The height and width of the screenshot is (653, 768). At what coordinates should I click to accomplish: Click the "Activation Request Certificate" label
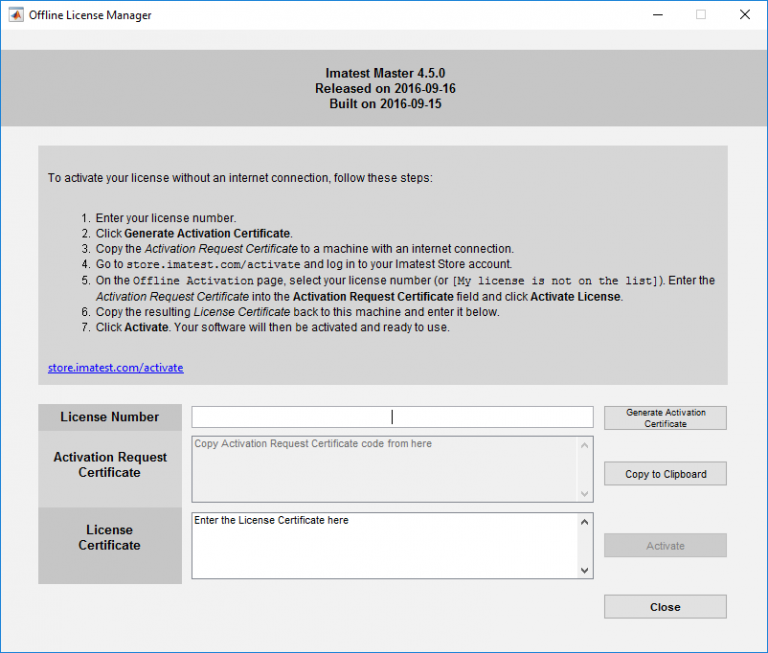click(110, 464)
